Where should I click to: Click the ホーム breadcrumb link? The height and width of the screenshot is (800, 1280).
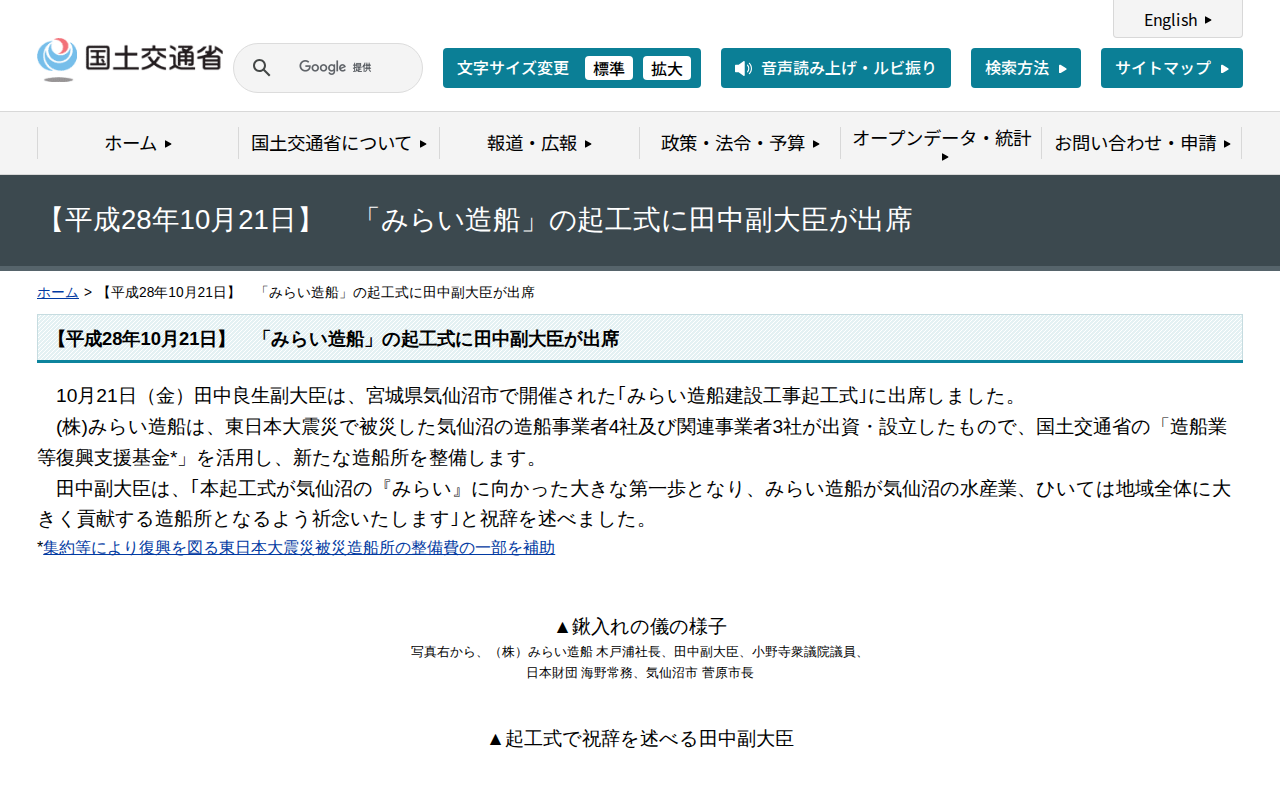click(x=57, y=292)
